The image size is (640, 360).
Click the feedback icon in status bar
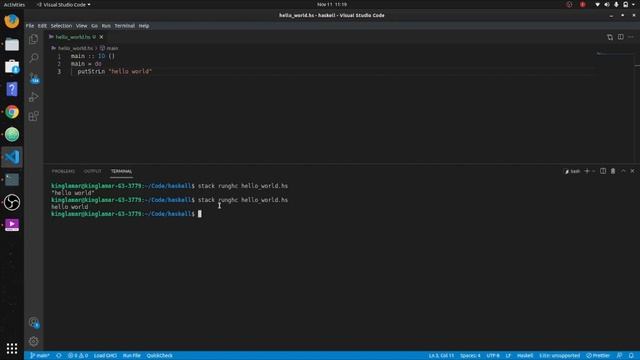pyautogui.click(x=620, y=356)
